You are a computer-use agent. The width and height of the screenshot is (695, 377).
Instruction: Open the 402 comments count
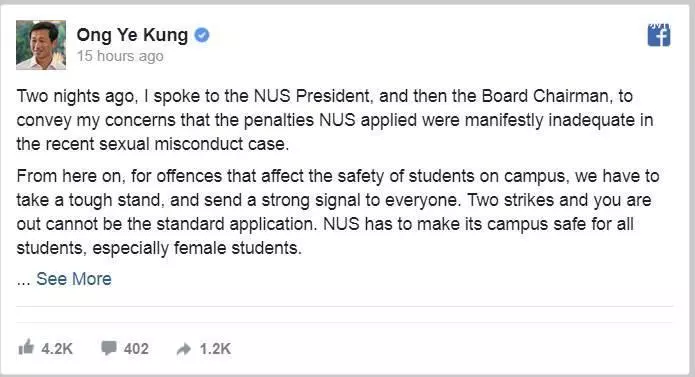[136, 349]
